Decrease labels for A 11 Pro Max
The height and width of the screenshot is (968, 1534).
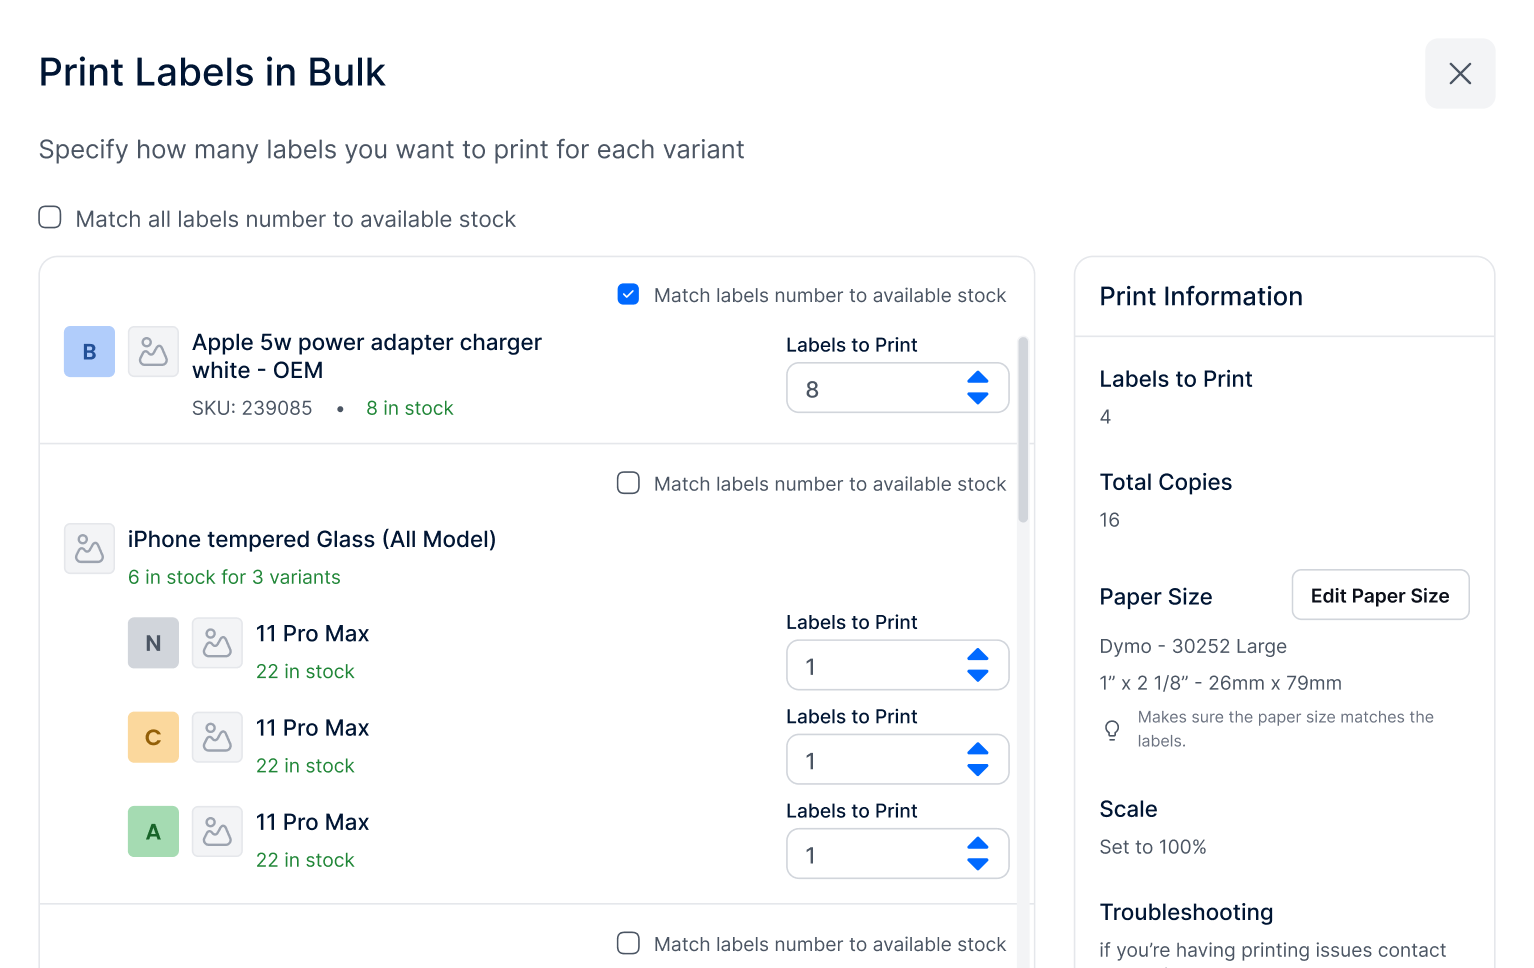coord(978,865)
